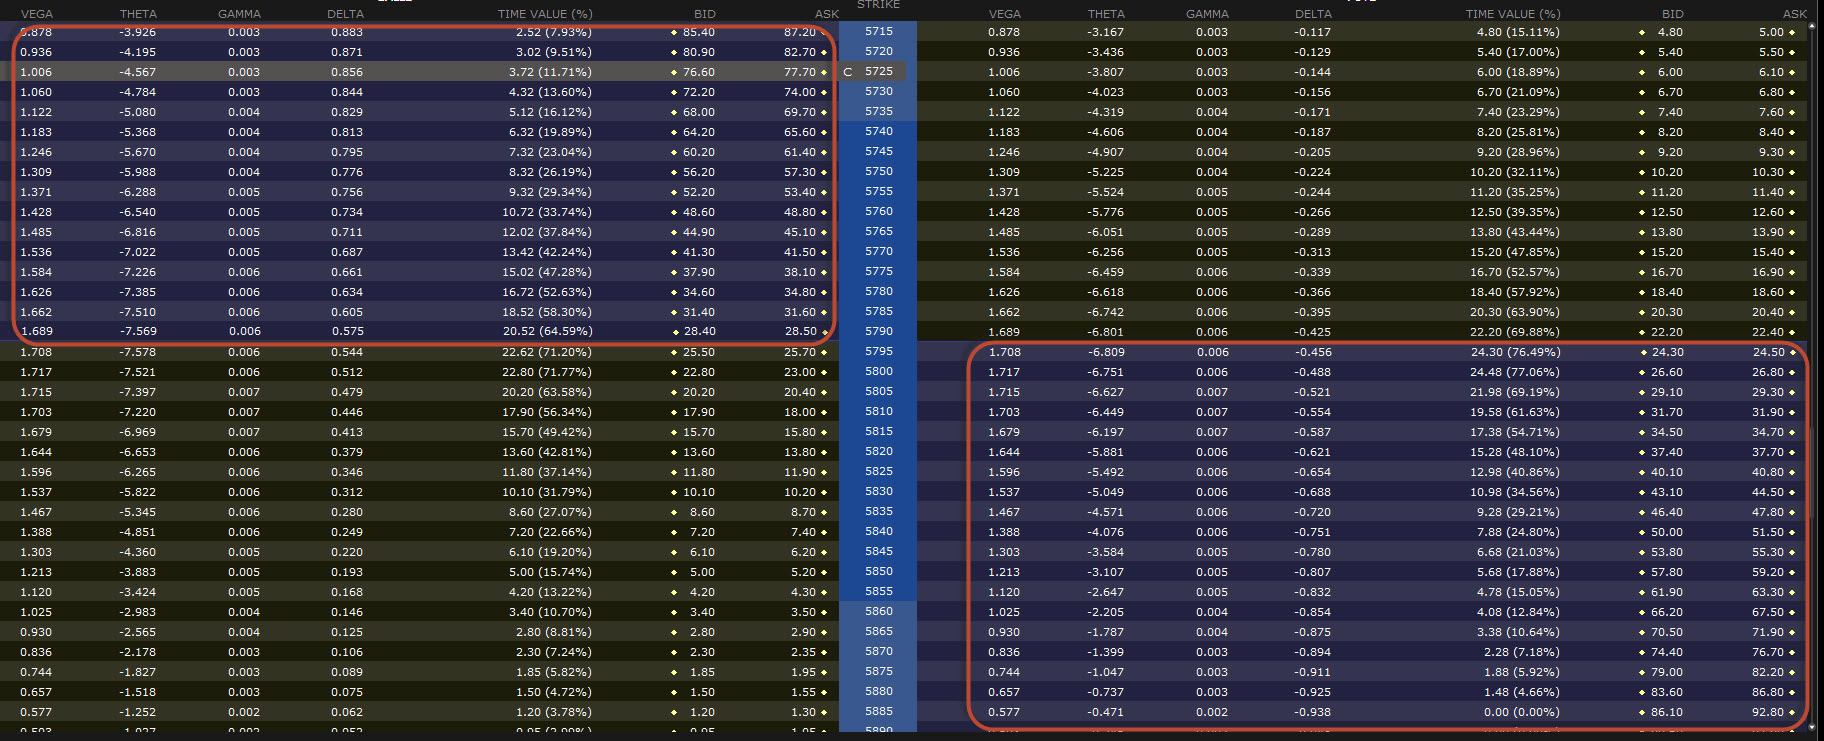Image resolution: width=1824 pixels, height=741 pixels.
Task: Click diamond marker after put ask 6.10
Action: (1792, 72)
